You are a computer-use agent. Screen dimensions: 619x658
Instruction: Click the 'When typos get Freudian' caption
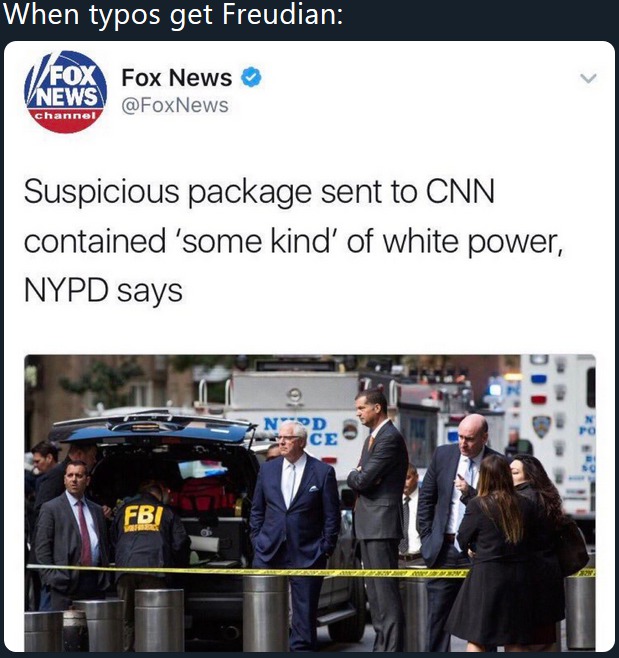[173, 16]
